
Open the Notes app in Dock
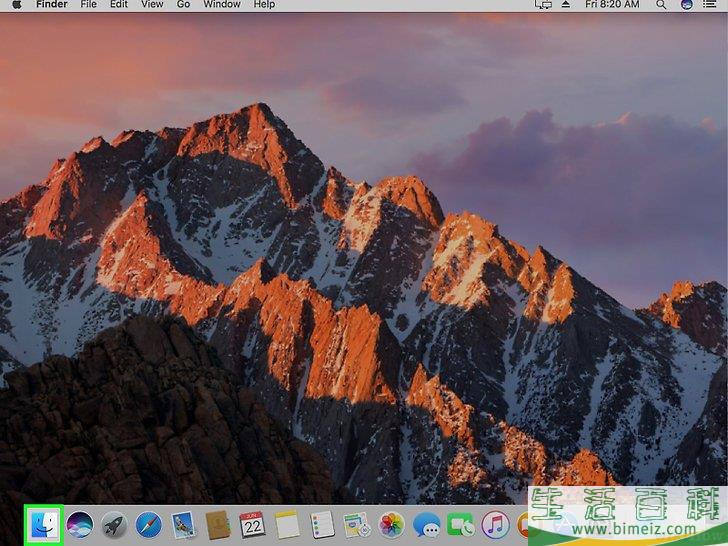tap(287, 524)
